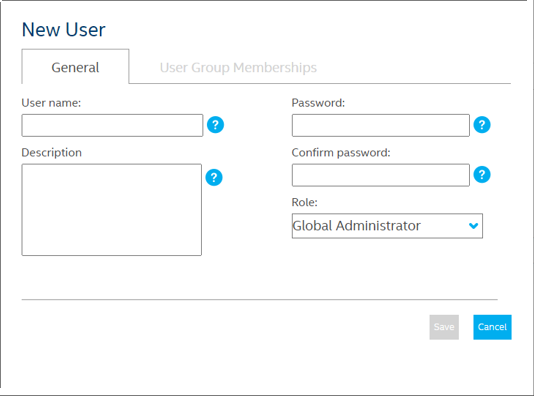Click the "Role:" label above dropdown
This screenshot has height=398, width=534.
[304, 202]
